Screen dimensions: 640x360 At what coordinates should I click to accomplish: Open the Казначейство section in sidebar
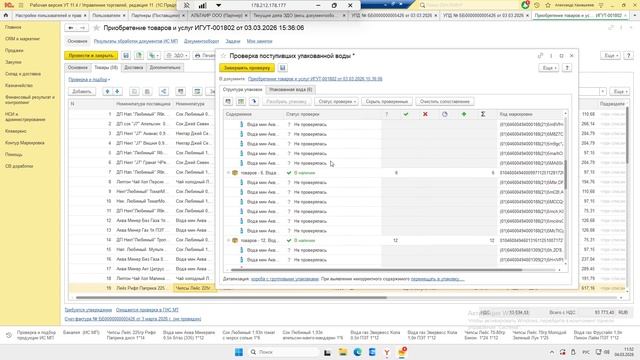[x=19, y=85]
